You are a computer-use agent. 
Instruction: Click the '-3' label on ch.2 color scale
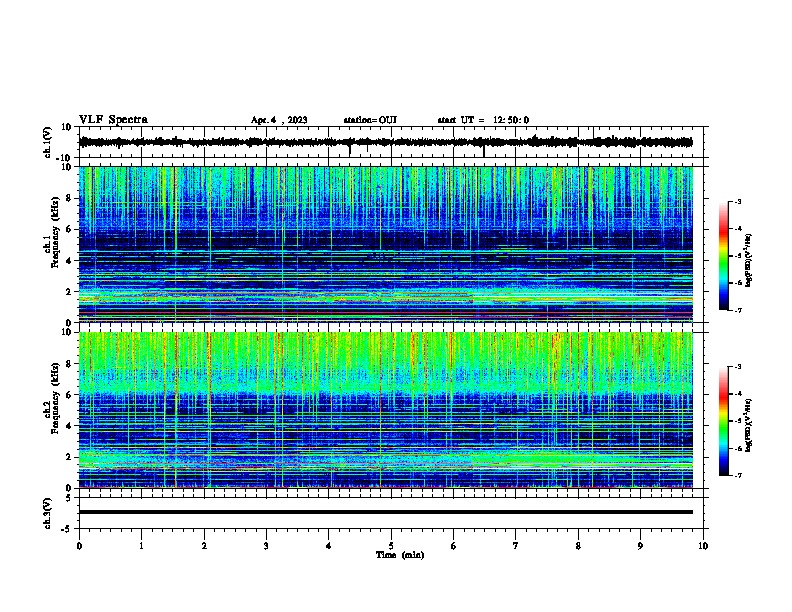(x=737, y=367)
